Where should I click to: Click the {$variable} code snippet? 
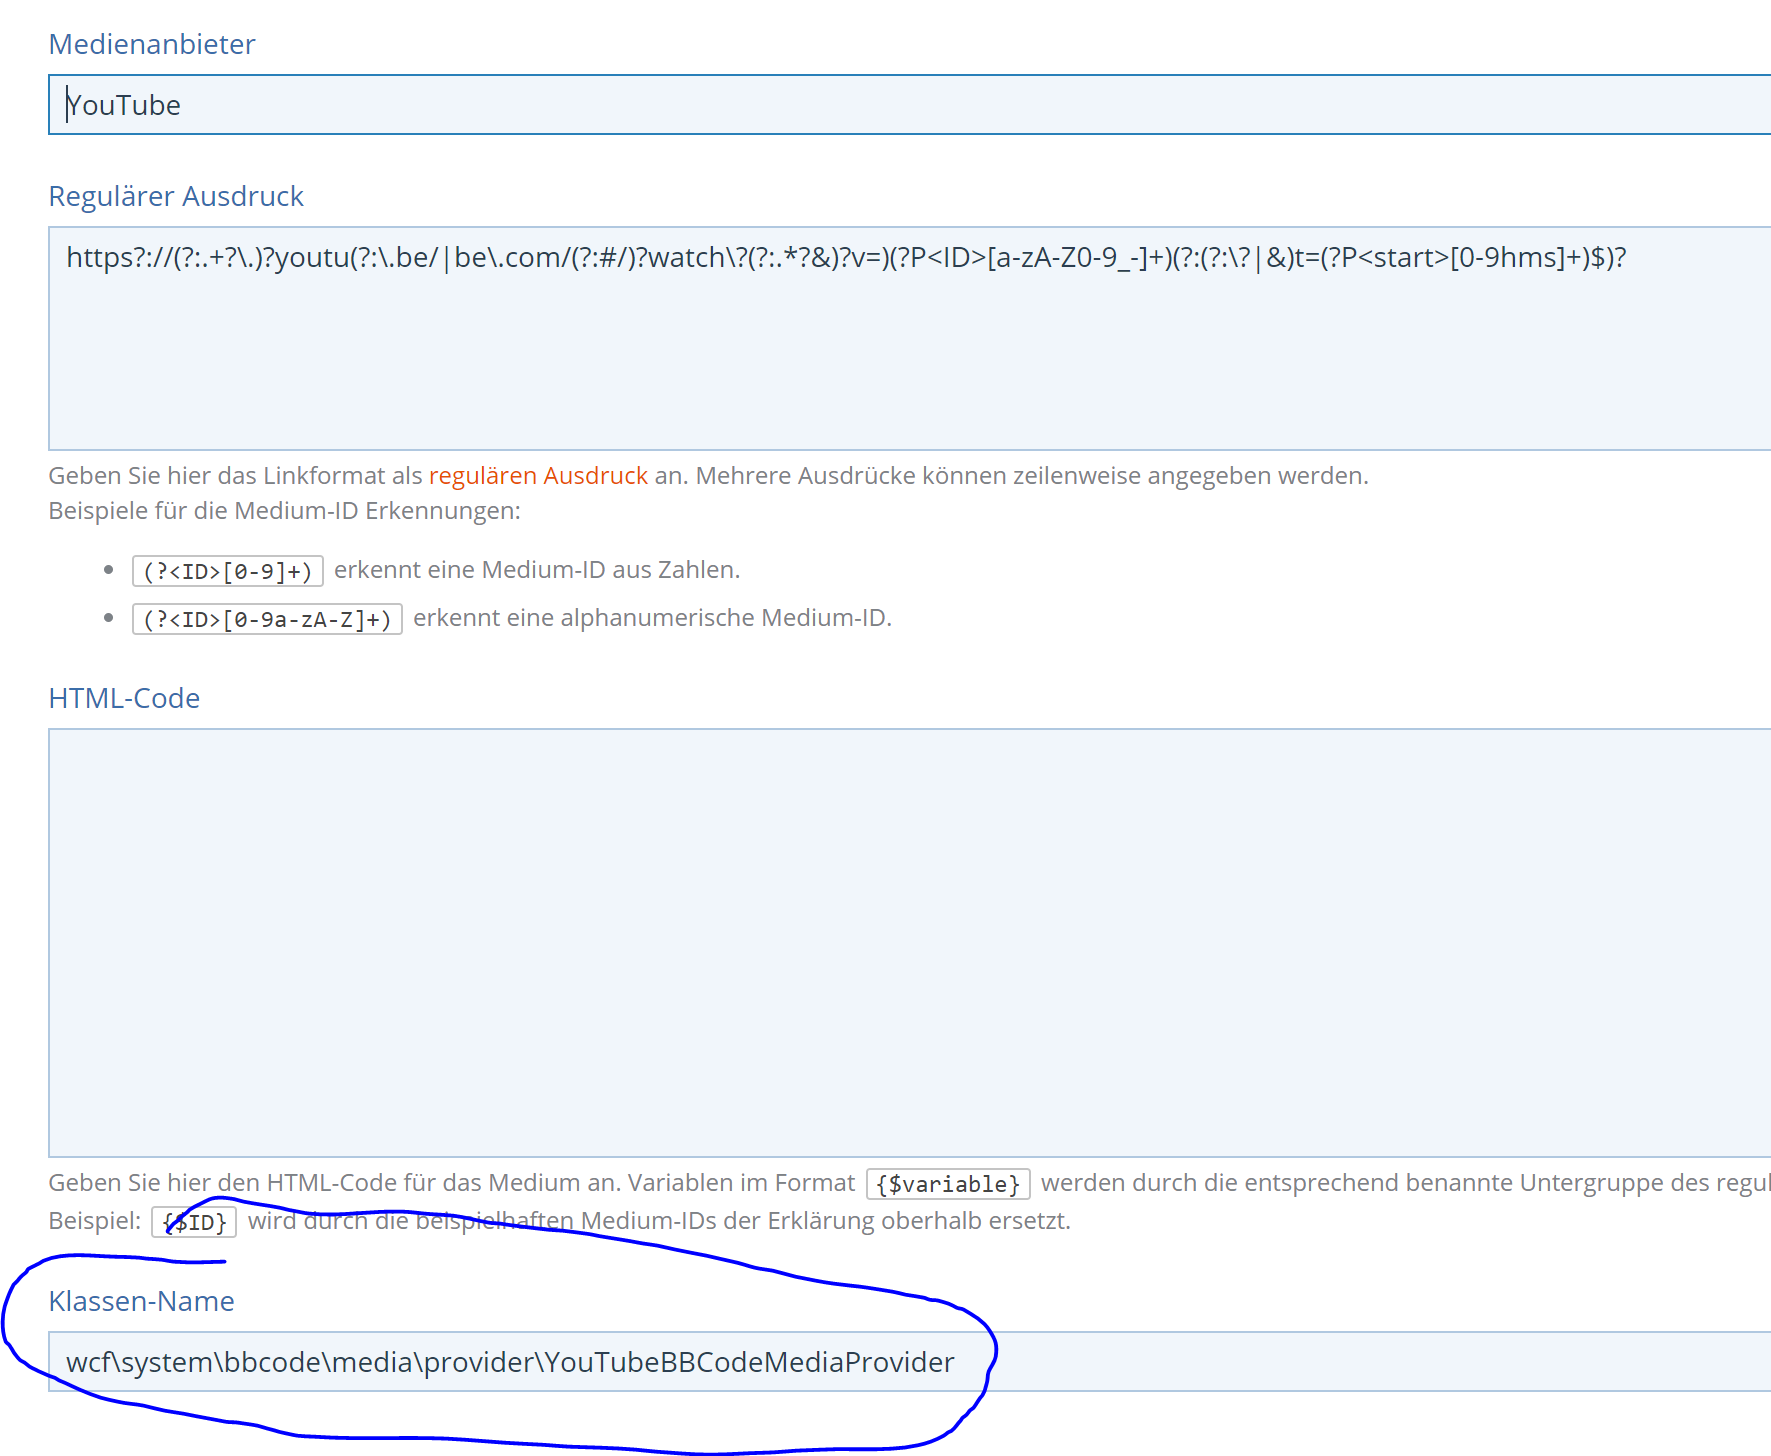click(947, 1184)
